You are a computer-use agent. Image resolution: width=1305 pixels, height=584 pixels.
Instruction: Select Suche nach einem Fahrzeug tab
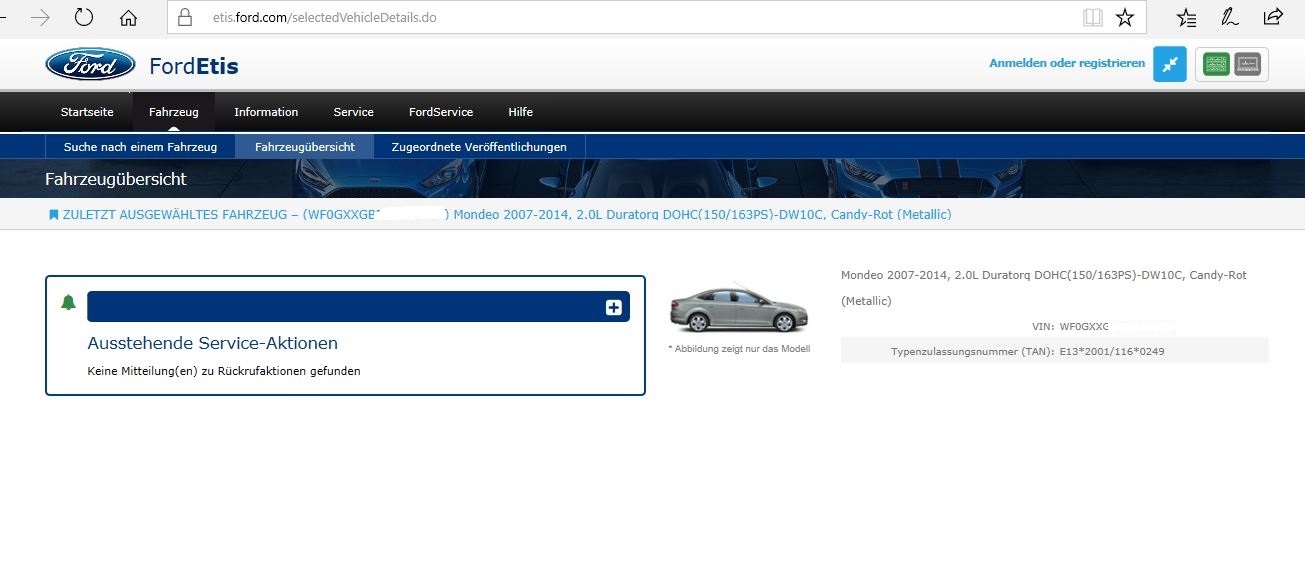pos(140,147)
